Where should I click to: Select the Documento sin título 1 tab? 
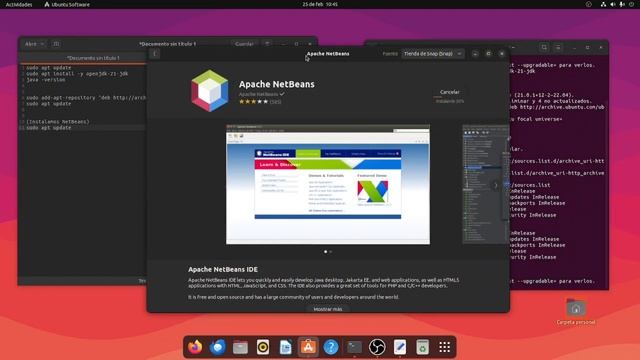point(93,58)
